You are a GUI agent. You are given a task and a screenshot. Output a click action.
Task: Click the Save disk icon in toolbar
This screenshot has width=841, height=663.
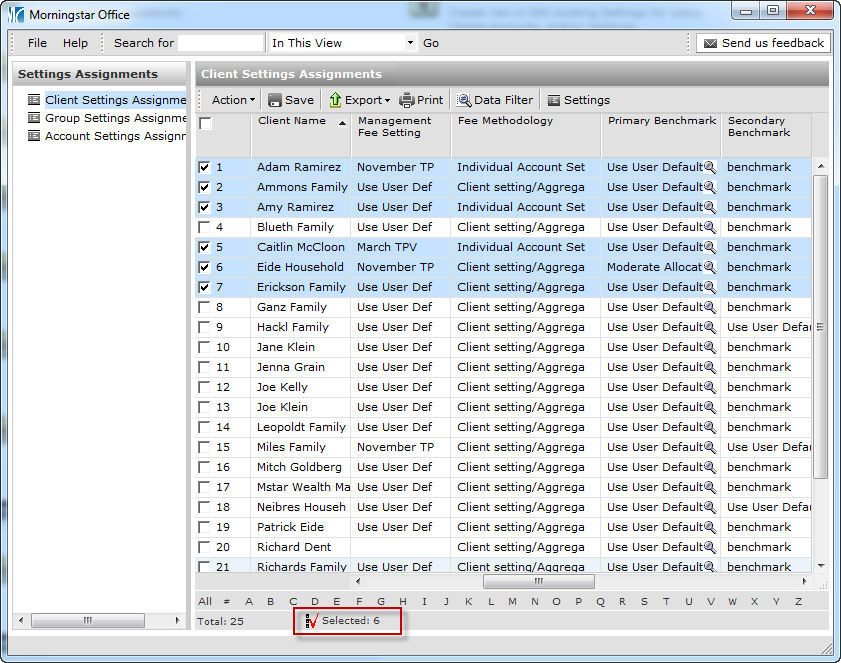coord(275,100)
